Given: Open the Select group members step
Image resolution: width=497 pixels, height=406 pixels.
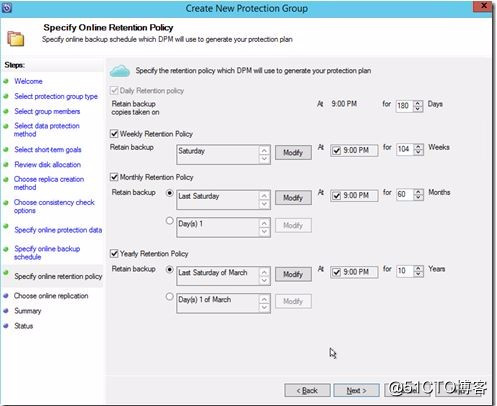Looking at the screenshot, I should click(x=47, y=111).
